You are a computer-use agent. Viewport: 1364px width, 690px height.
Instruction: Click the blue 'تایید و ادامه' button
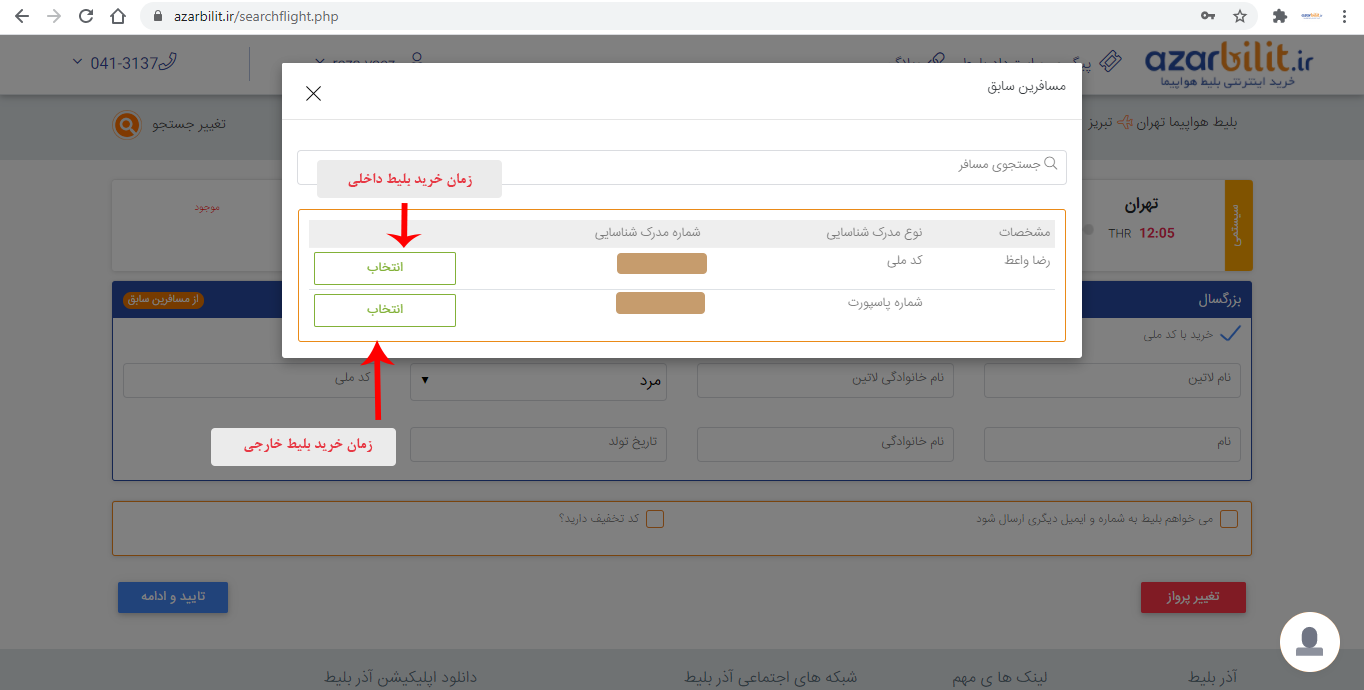tap(173, 597)
